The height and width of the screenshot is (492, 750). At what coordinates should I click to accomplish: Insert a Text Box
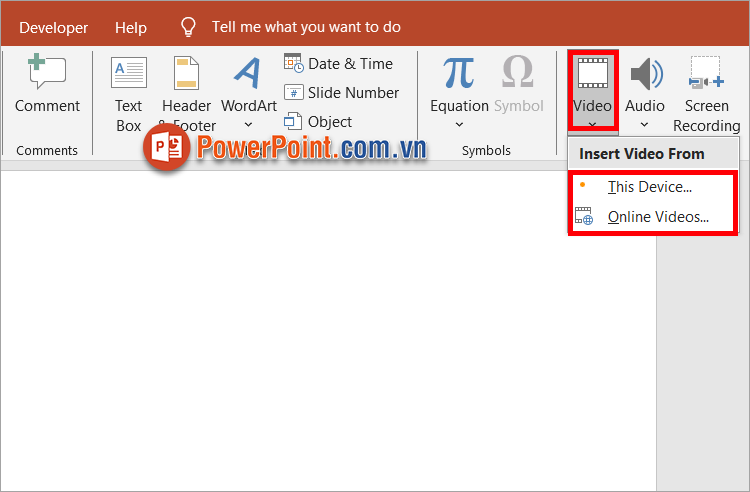coord(129,75)
